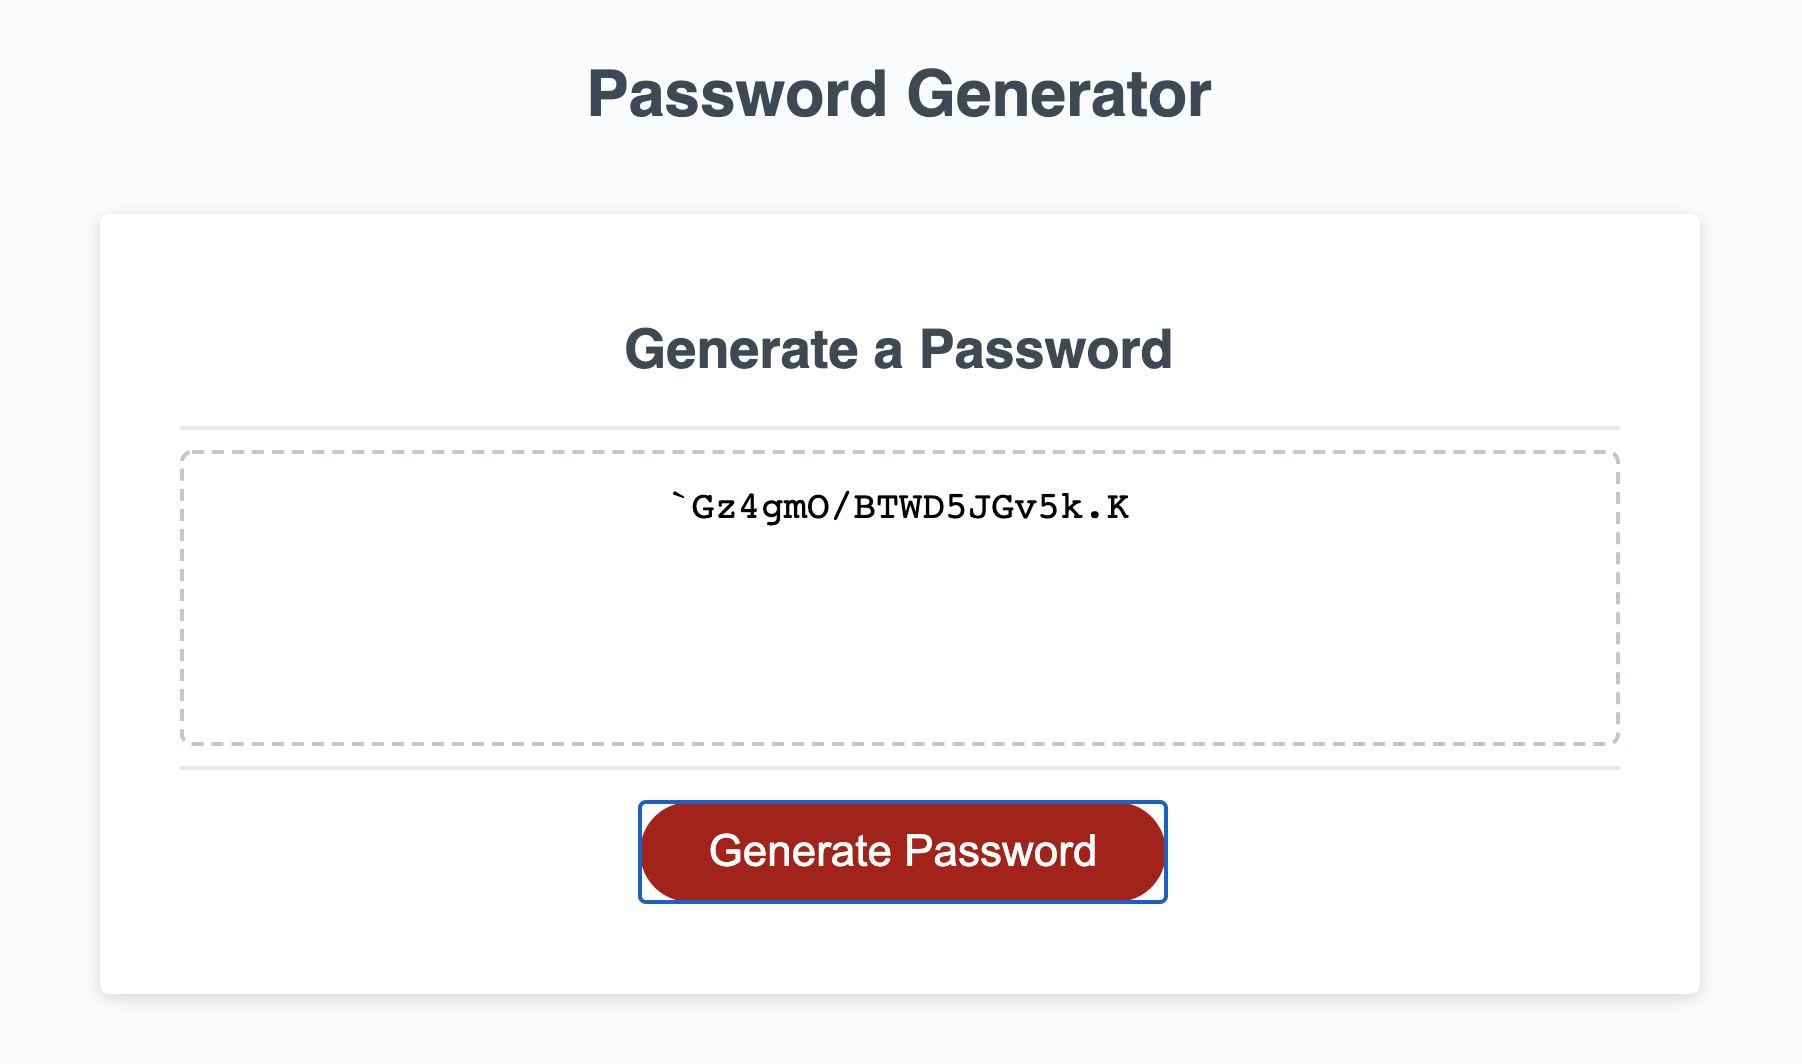Click the monospace password string to highlight it
1802x1064 pixels.
[901, 506]
